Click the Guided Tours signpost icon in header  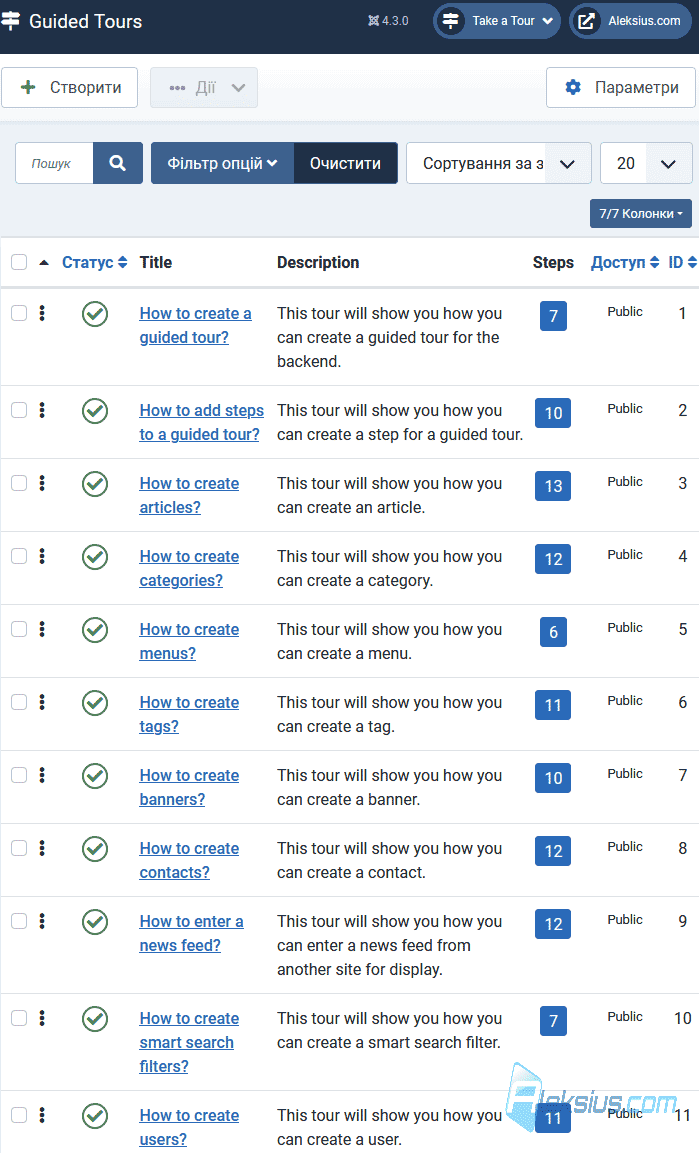click(x=10, y=21)
